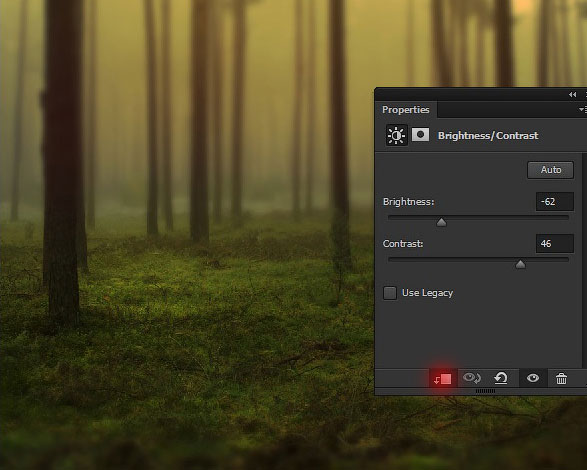Click the Auto button

point(551,170)
